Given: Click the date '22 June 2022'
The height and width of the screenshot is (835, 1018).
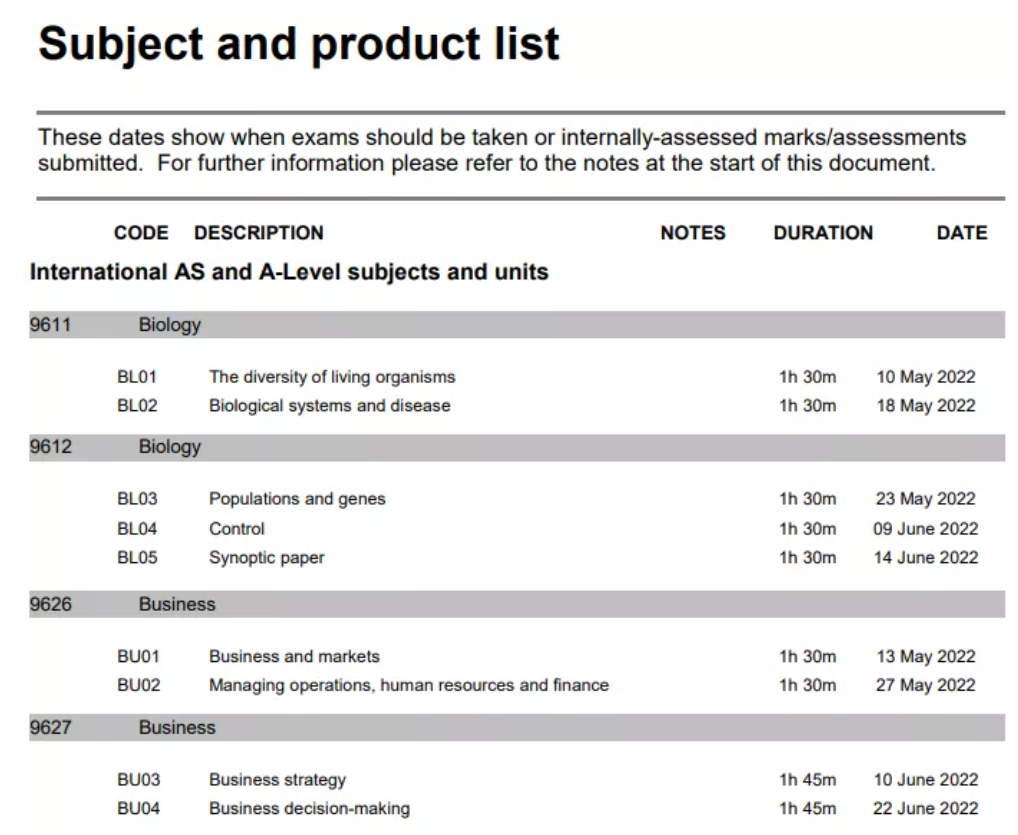Looking at the screenshot, I should click(925, 809).
